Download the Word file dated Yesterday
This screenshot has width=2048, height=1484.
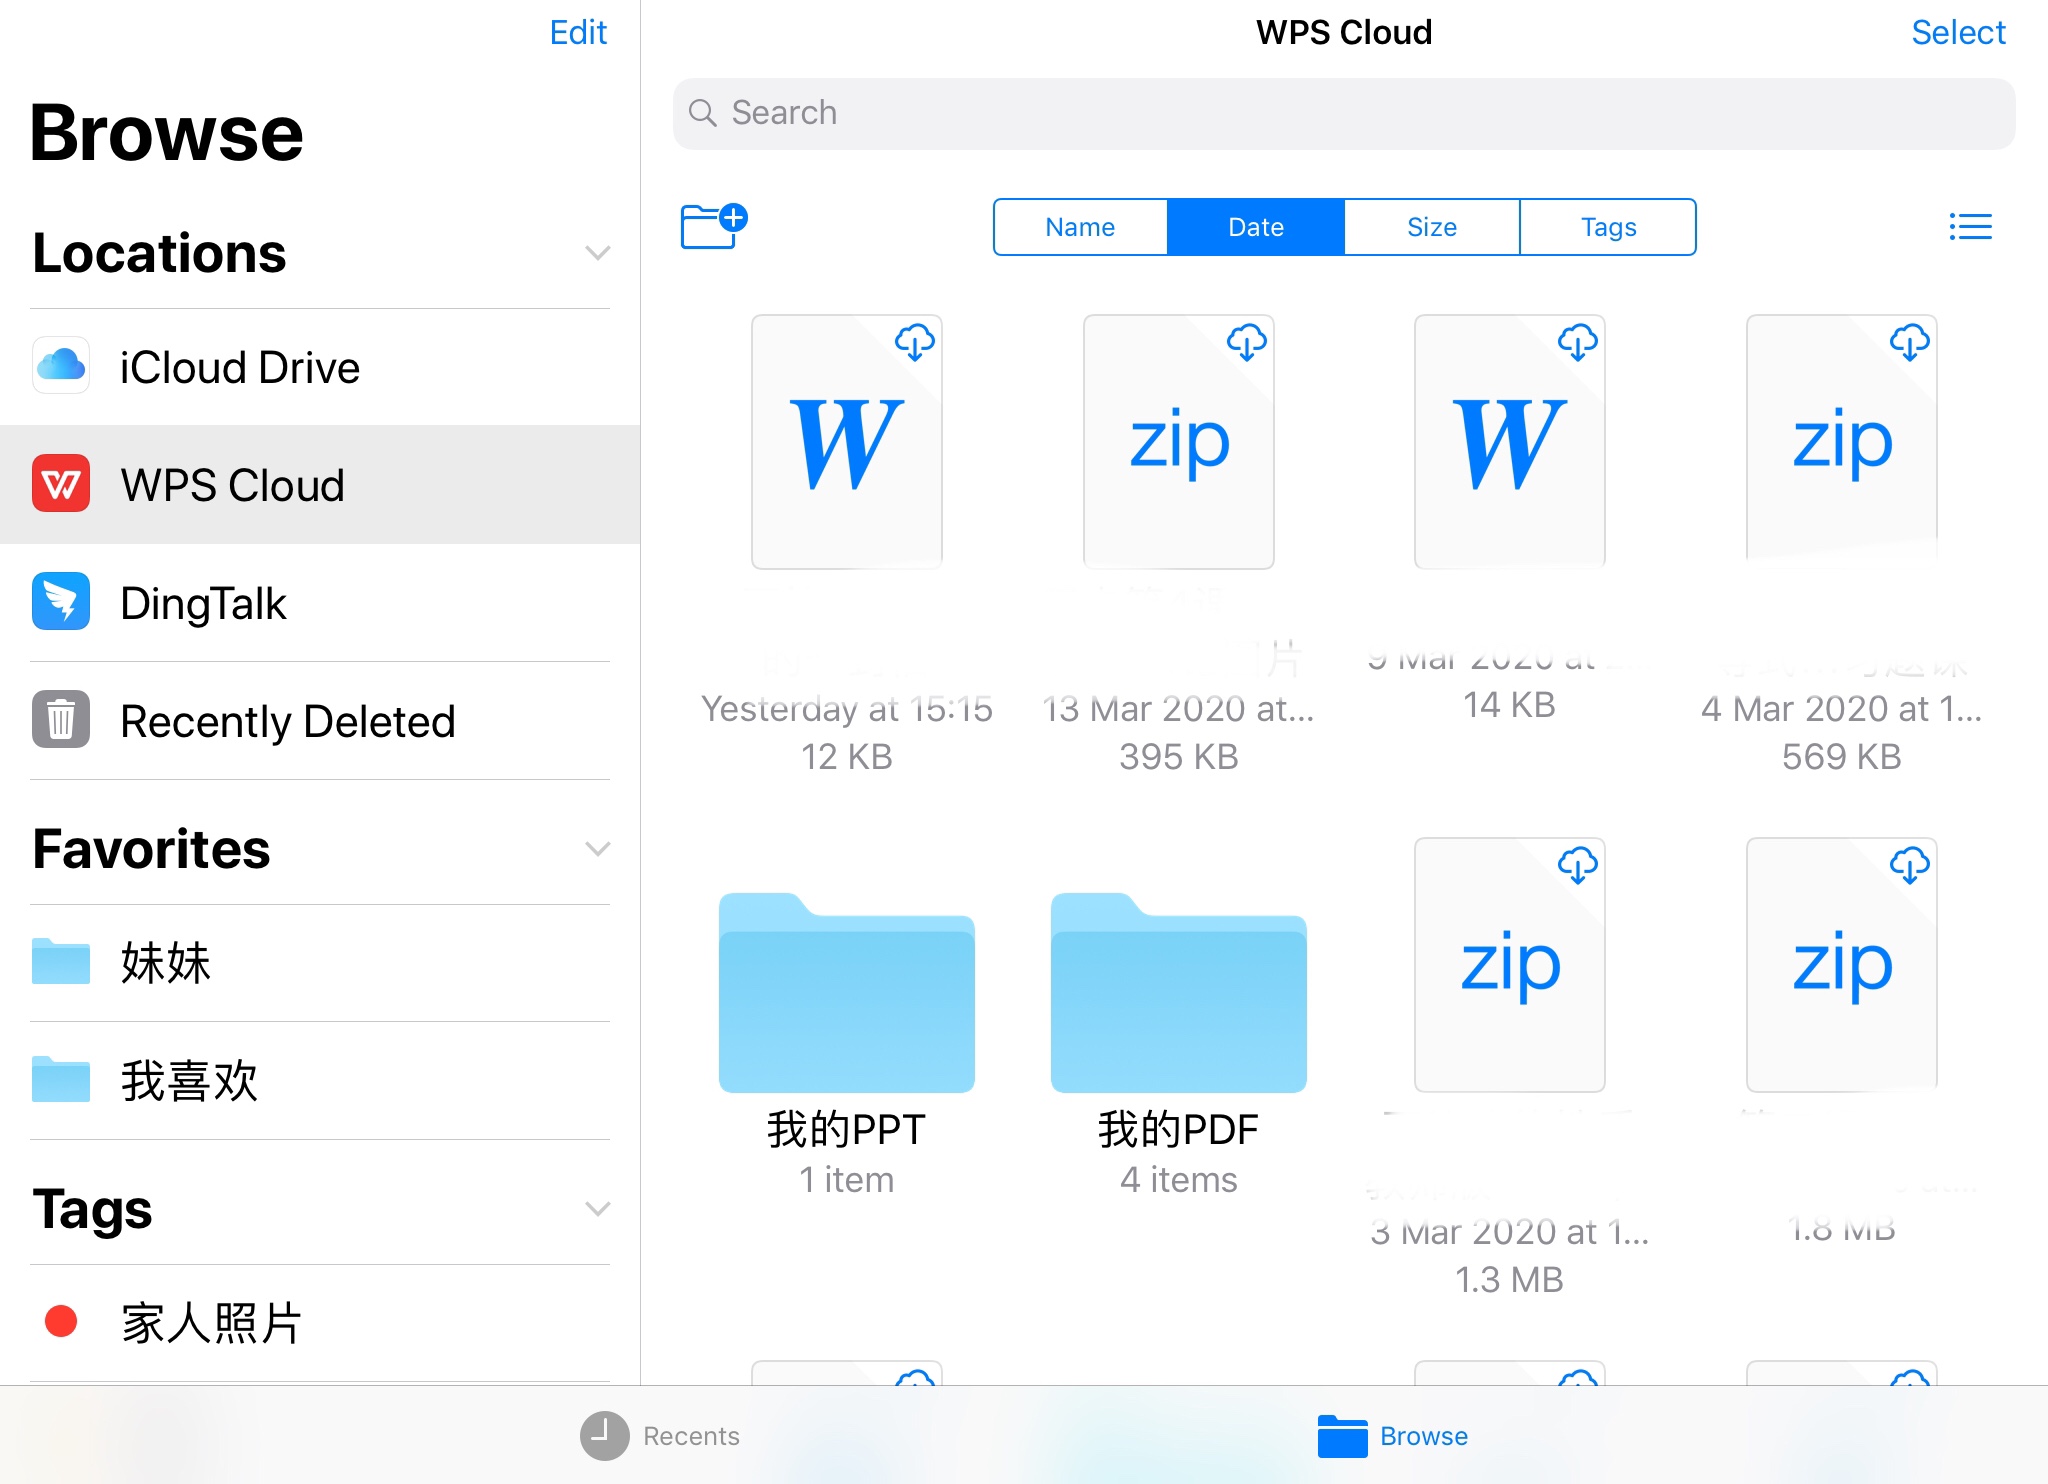tap(914, 342)
